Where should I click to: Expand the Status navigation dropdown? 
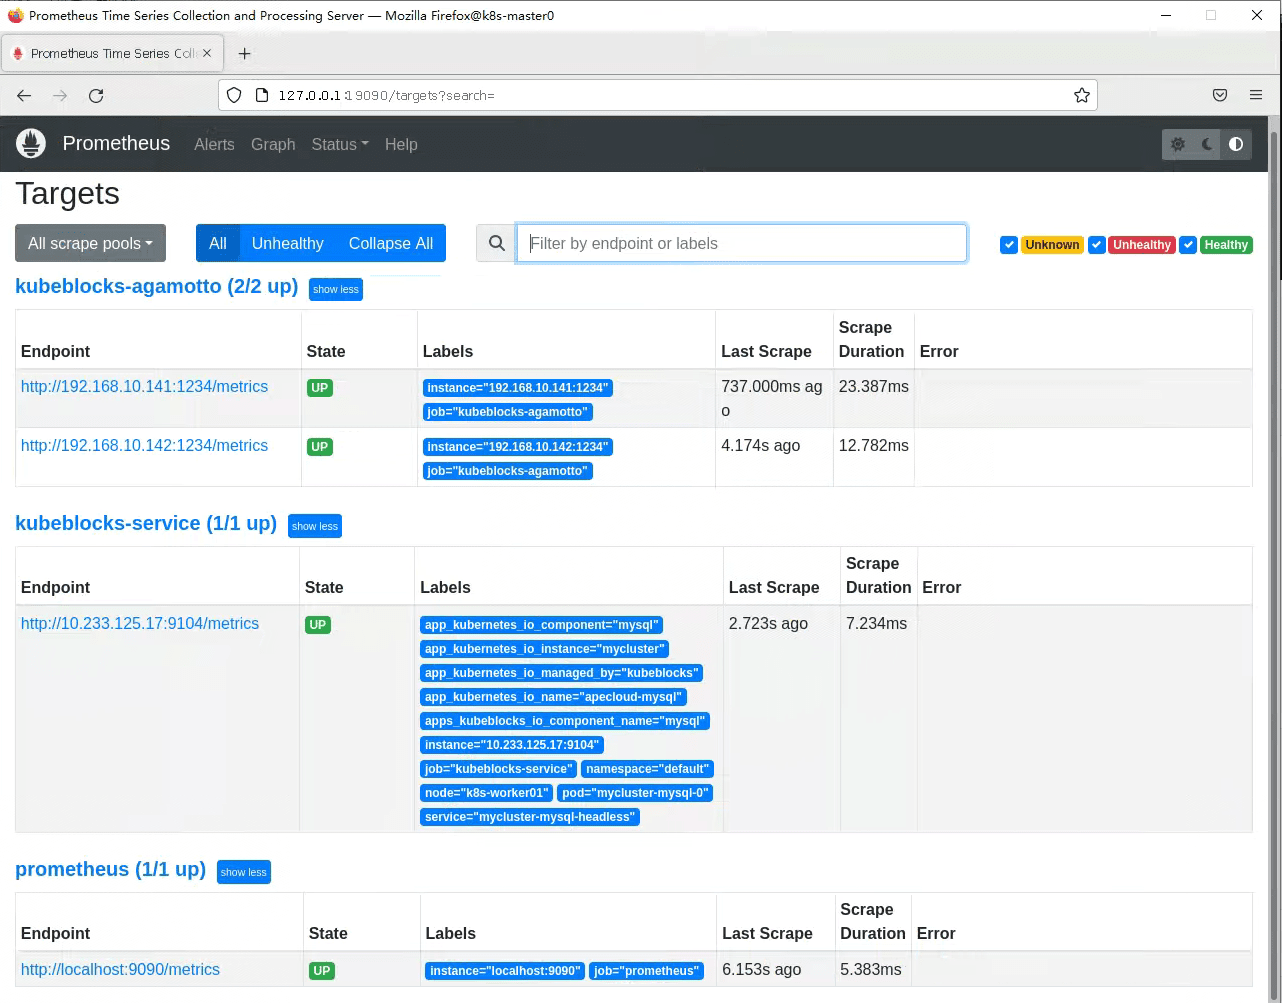pyautogui.click(x=340, y=144)
